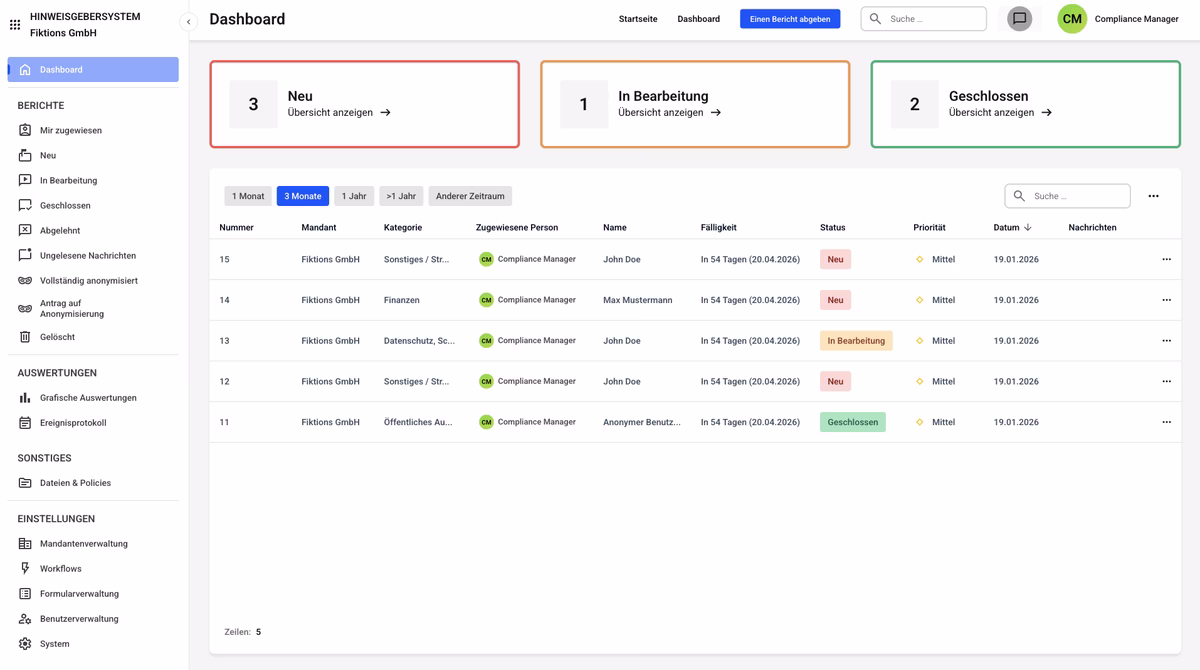1200x670 pixels.
Task: Show overview of Neu reports card
Action: point(339,113)
